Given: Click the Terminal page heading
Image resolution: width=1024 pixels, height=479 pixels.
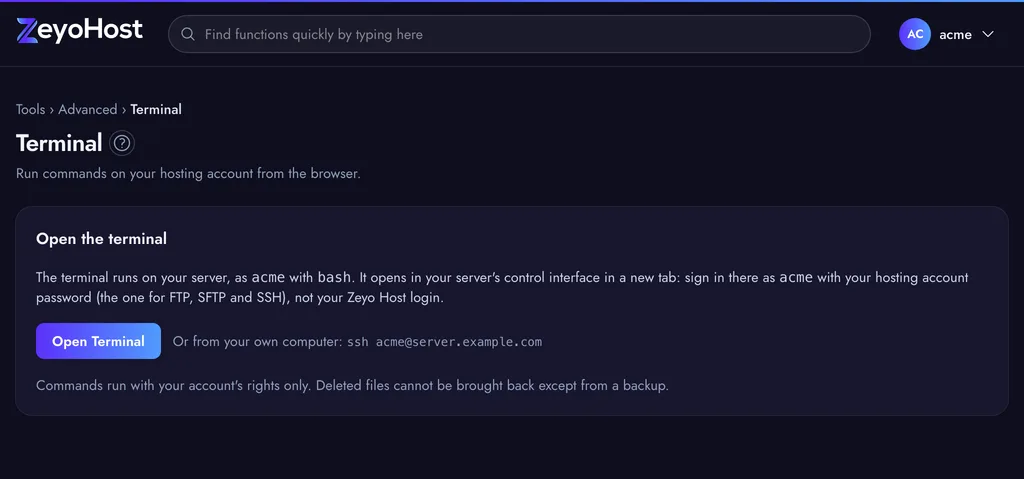Looking at the screenshot, I should pos(59,143).
